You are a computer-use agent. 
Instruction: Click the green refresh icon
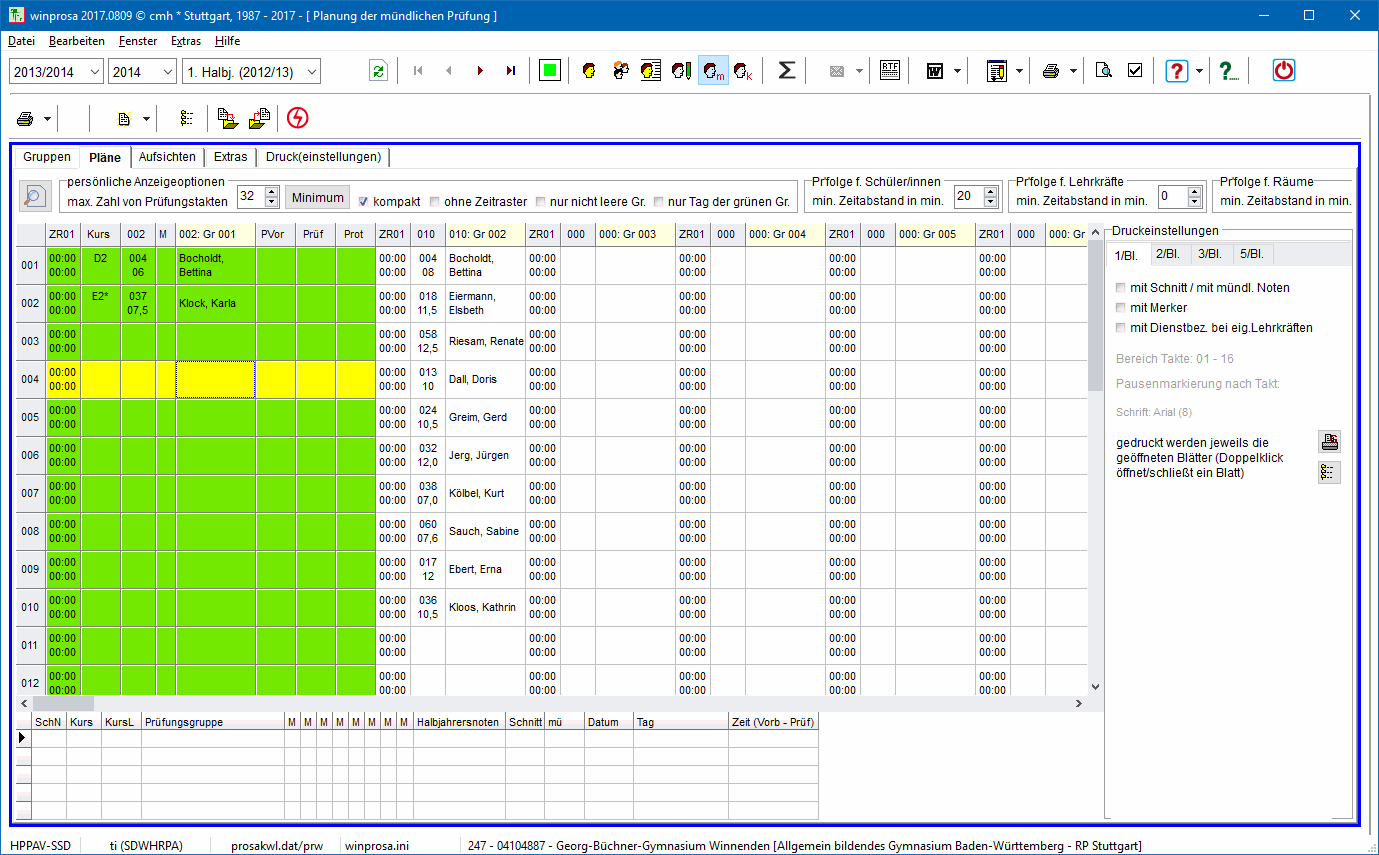378,71
